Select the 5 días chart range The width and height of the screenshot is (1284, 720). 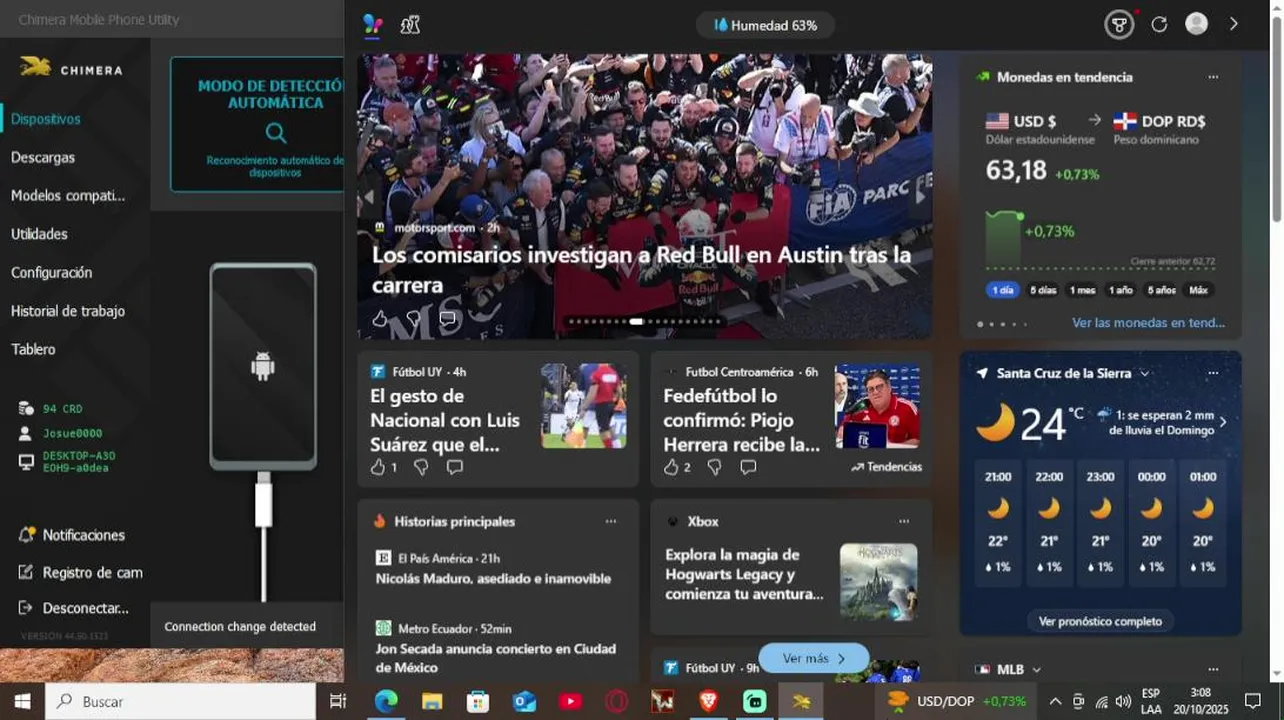click(x=1043, y=290)
